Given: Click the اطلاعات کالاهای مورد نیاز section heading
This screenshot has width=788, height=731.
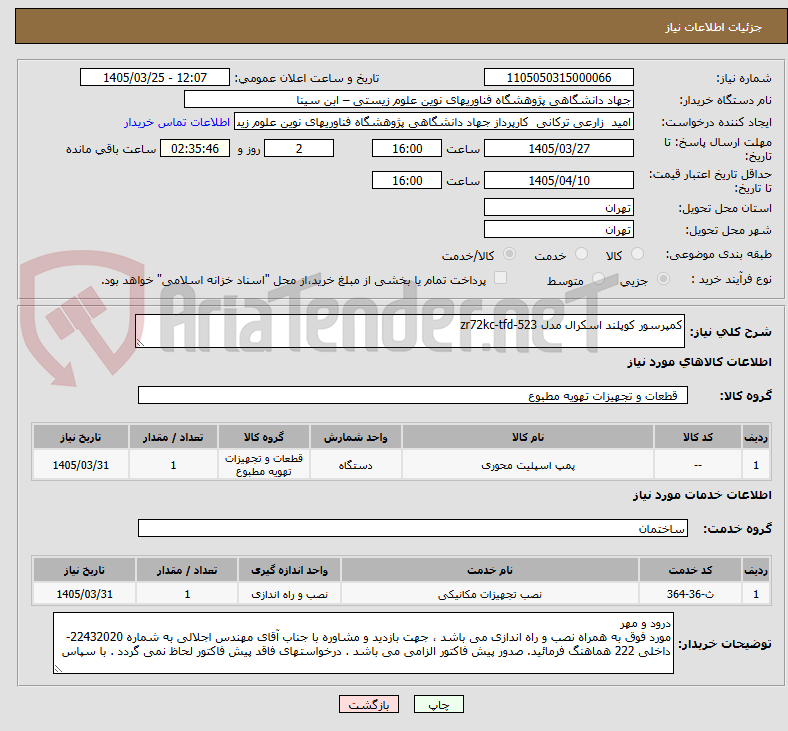Looking at the screenshot, I should [699, 362].
